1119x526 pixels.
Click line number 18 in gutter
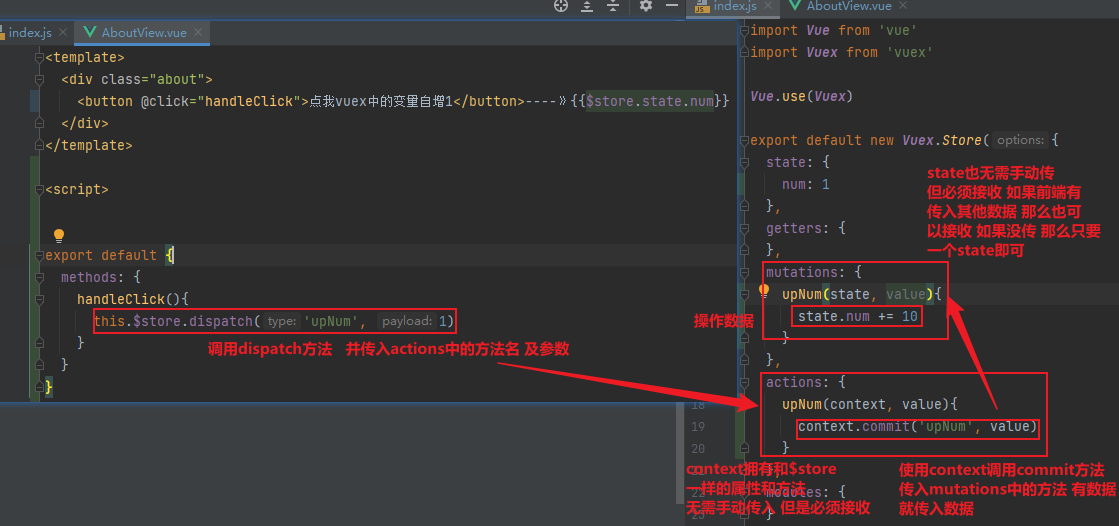click(699, 405)
